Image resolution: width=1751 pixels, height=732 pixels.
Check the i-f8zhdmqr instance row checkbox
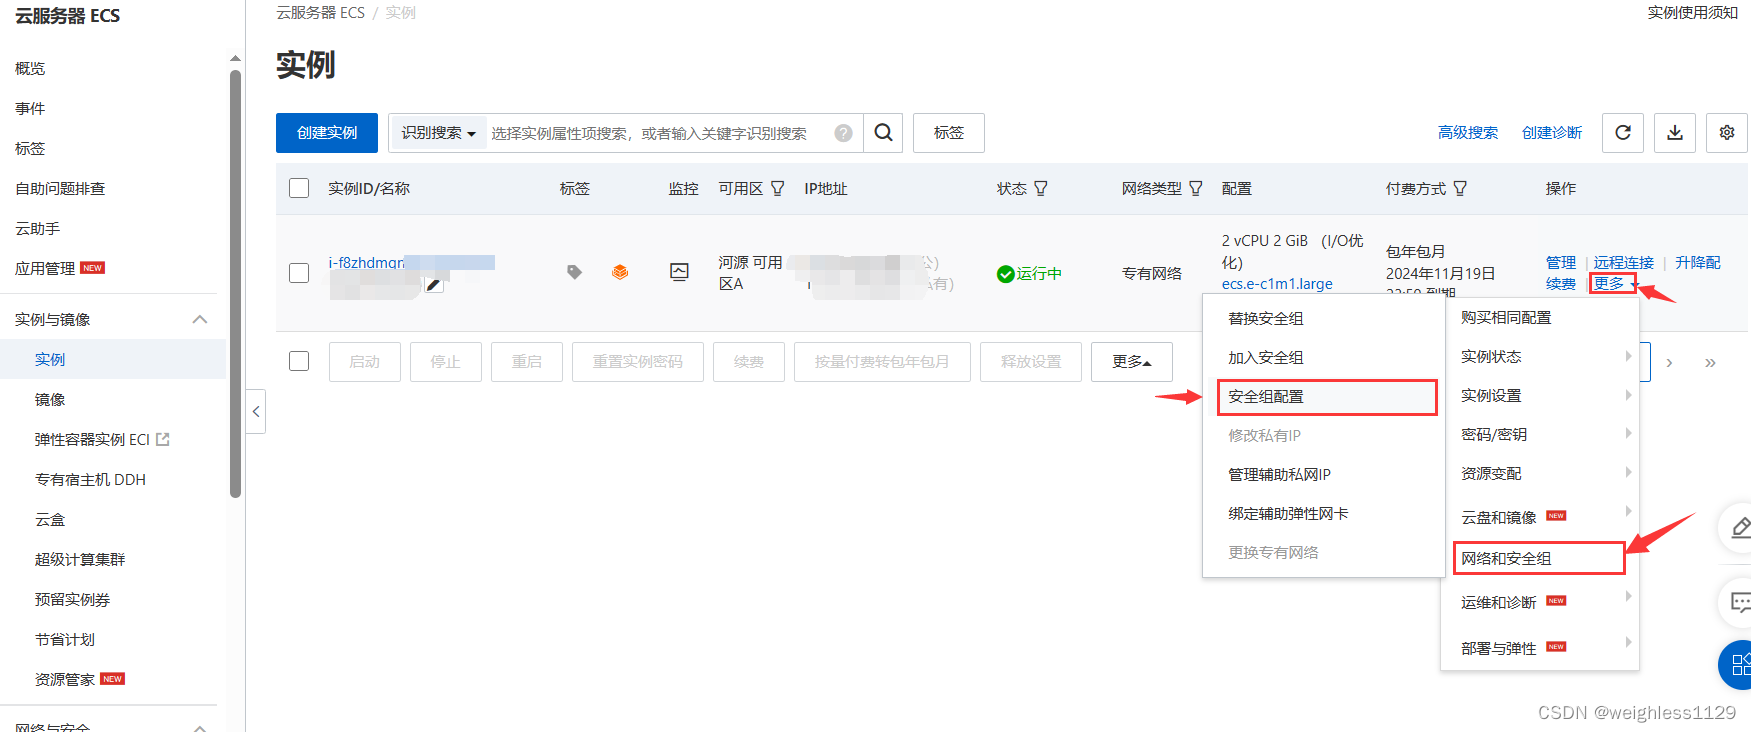pyautogui.click(x=299, y=273)
